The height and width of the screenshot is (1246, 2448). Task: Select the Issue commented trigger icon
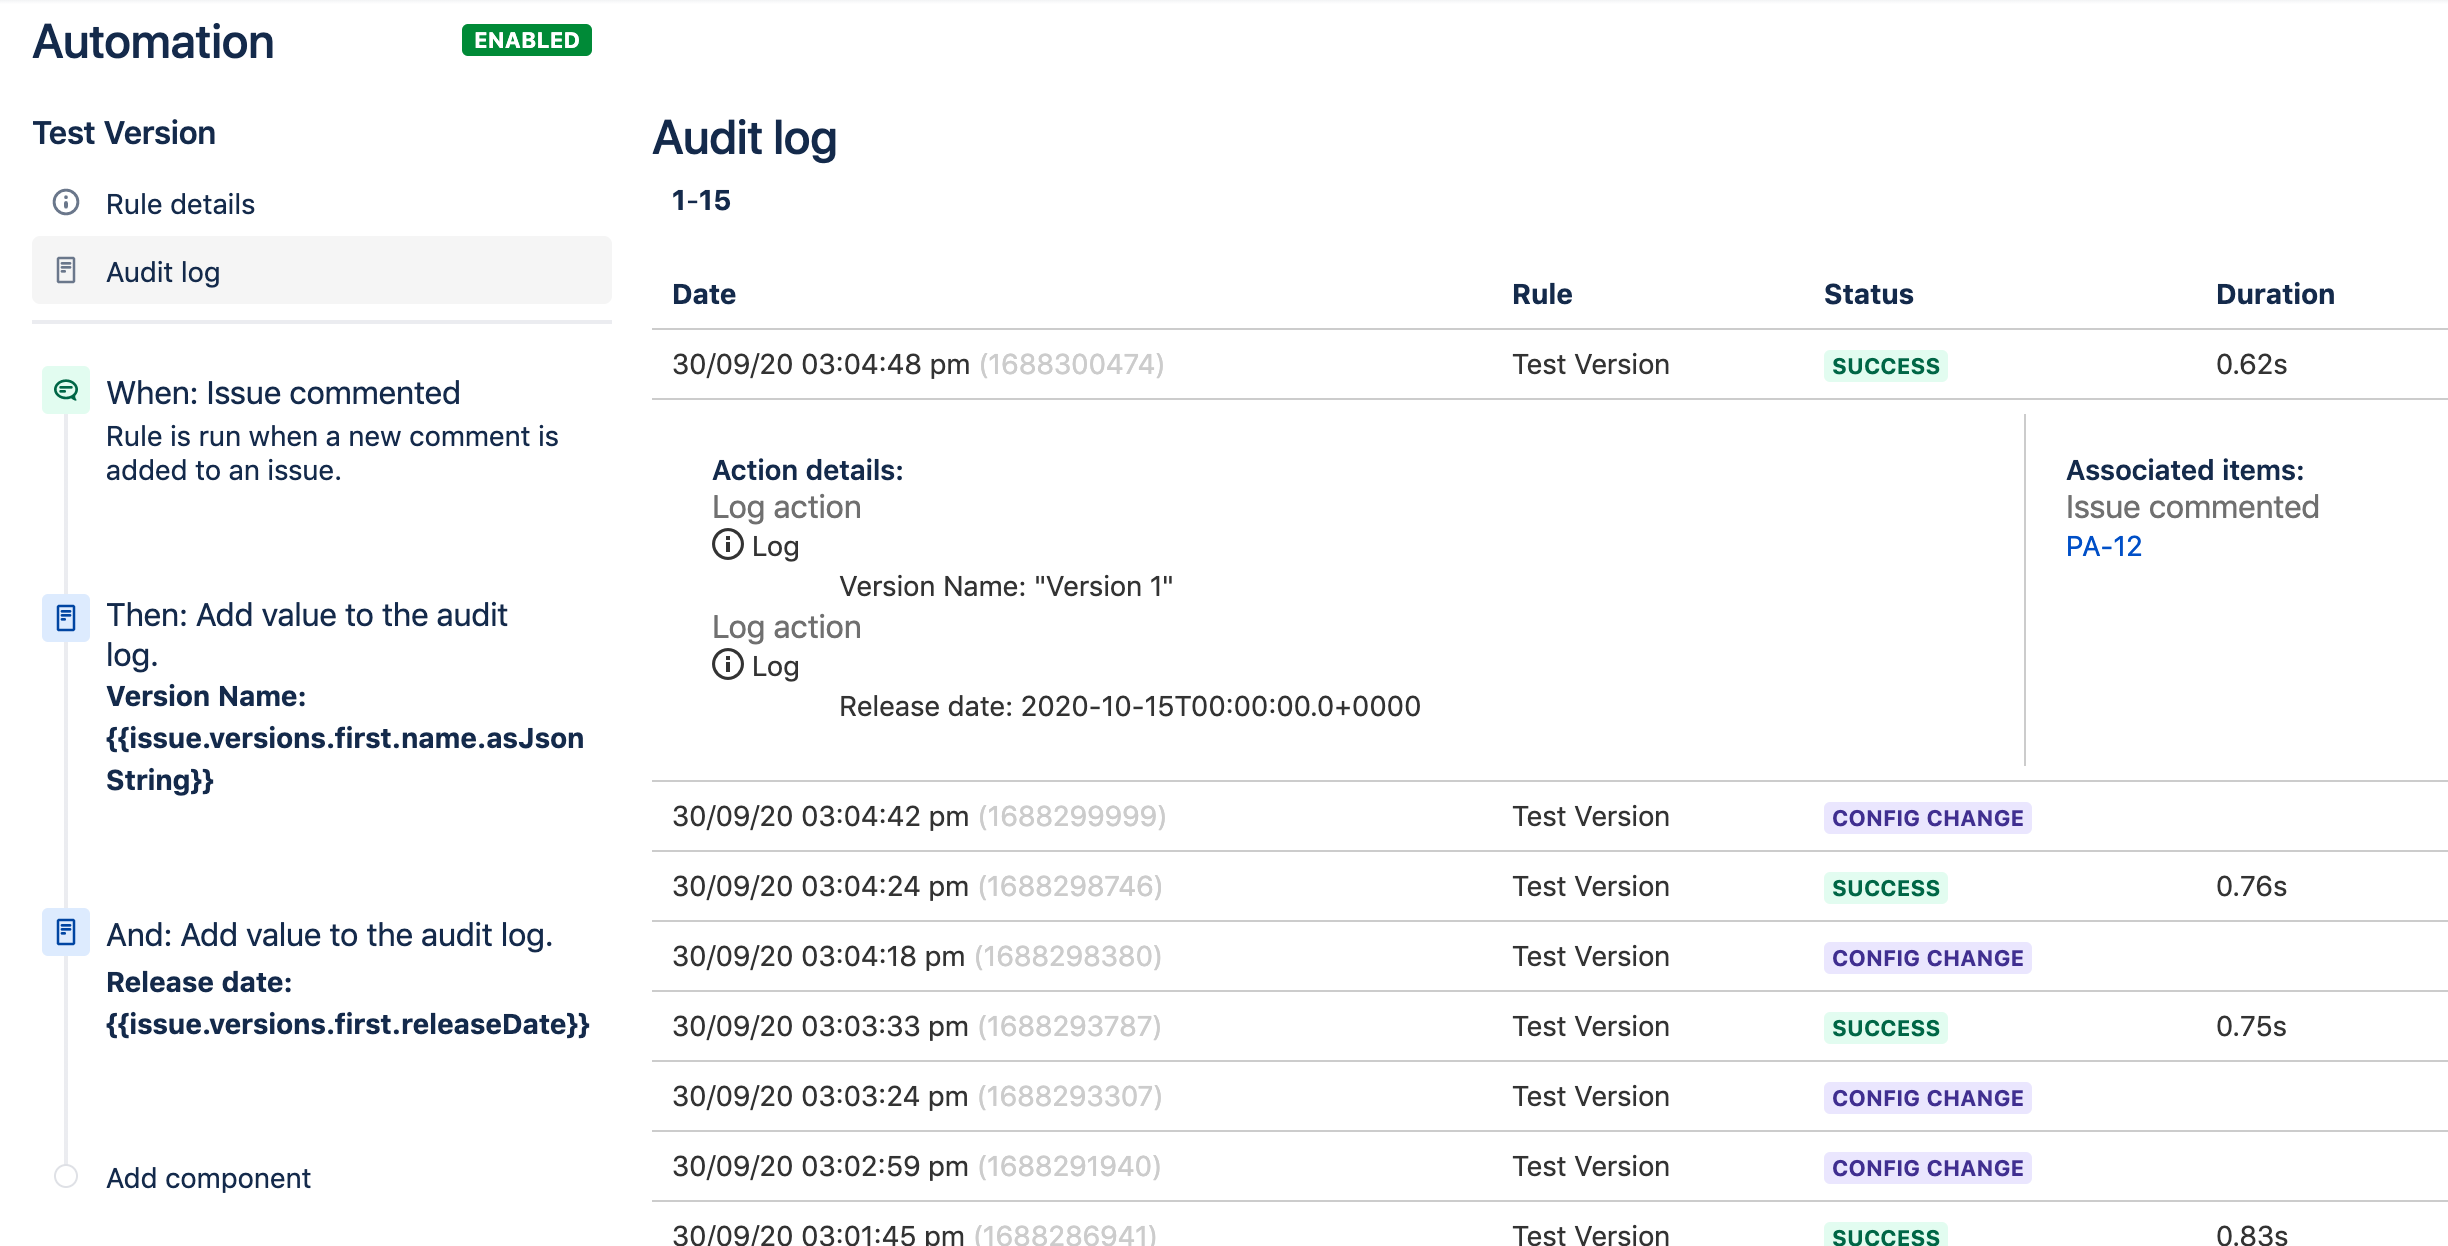click(x=66, y=391)
